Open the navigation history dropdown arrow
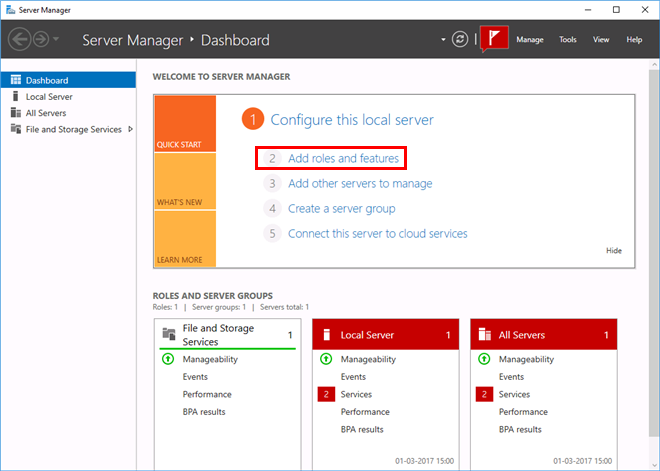This screenshot has height=471, width=660. coord(57,40)
